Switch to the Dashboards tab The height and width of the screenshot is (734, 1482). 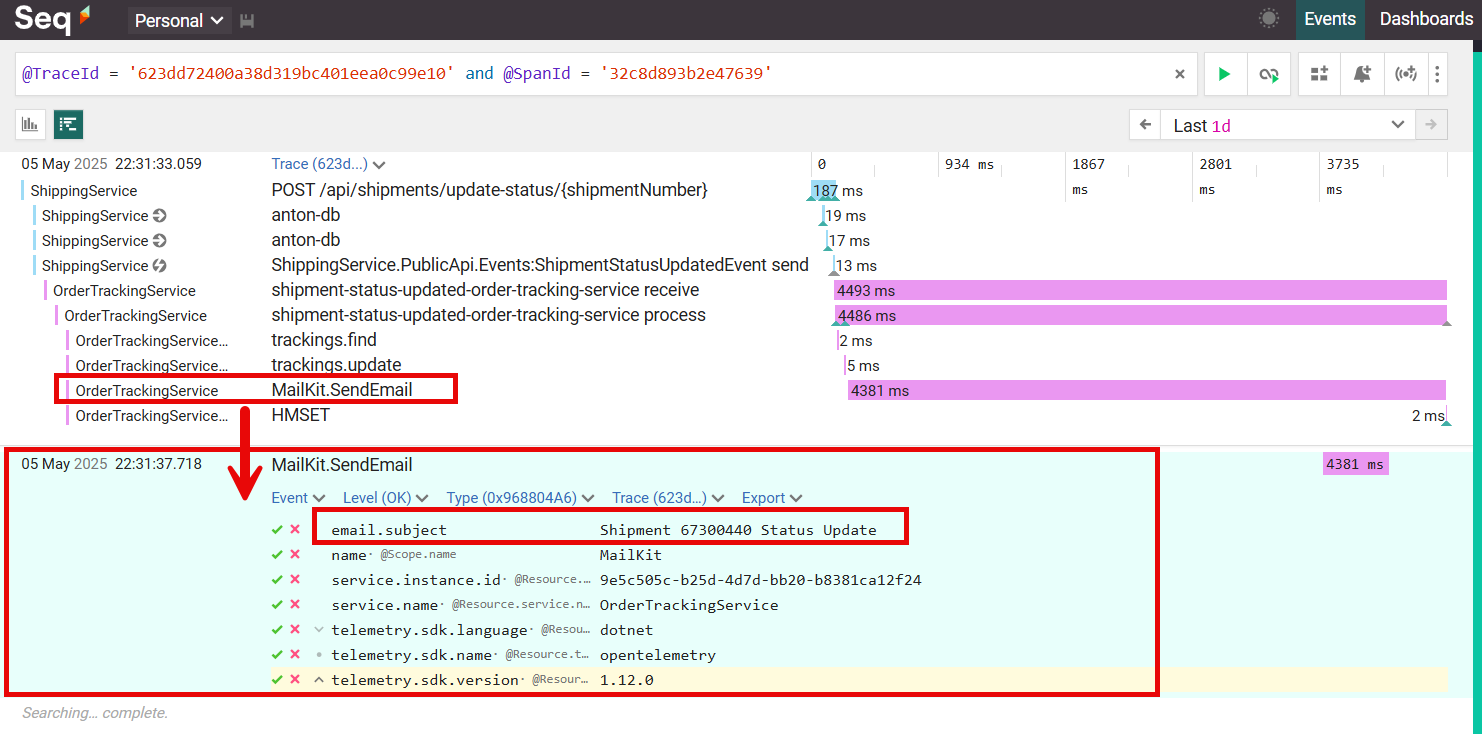1426,19
